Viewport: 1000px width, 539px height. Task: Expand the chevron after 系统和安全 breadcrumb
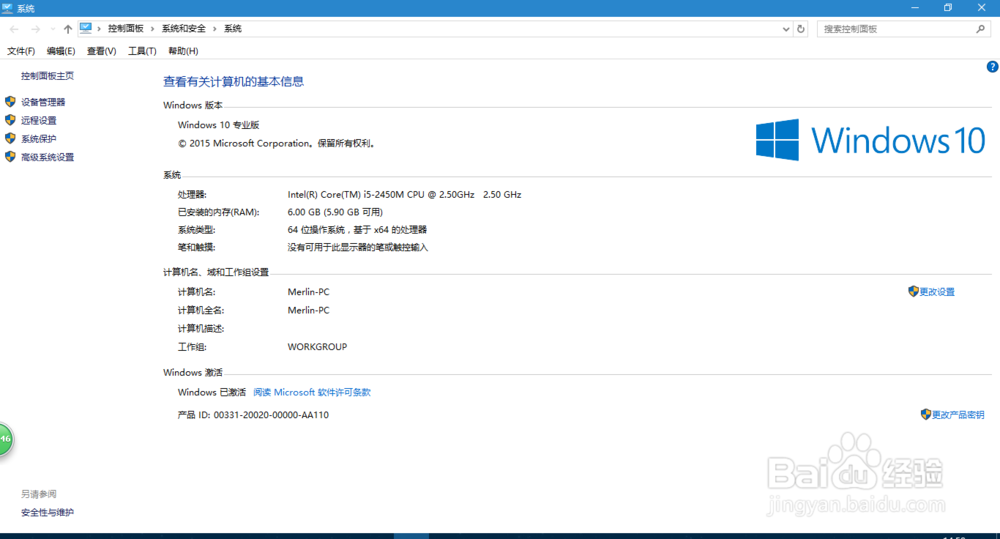pos(214,29)
